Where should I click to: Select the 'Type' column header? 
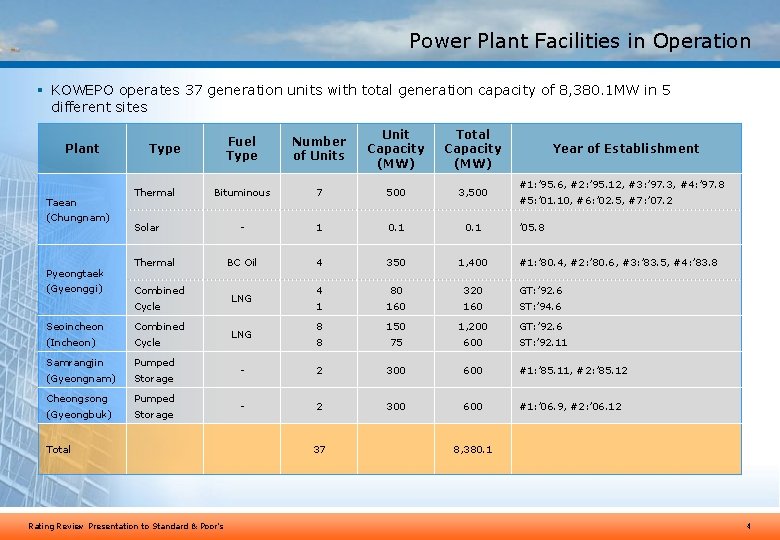(x=165, y=148)
